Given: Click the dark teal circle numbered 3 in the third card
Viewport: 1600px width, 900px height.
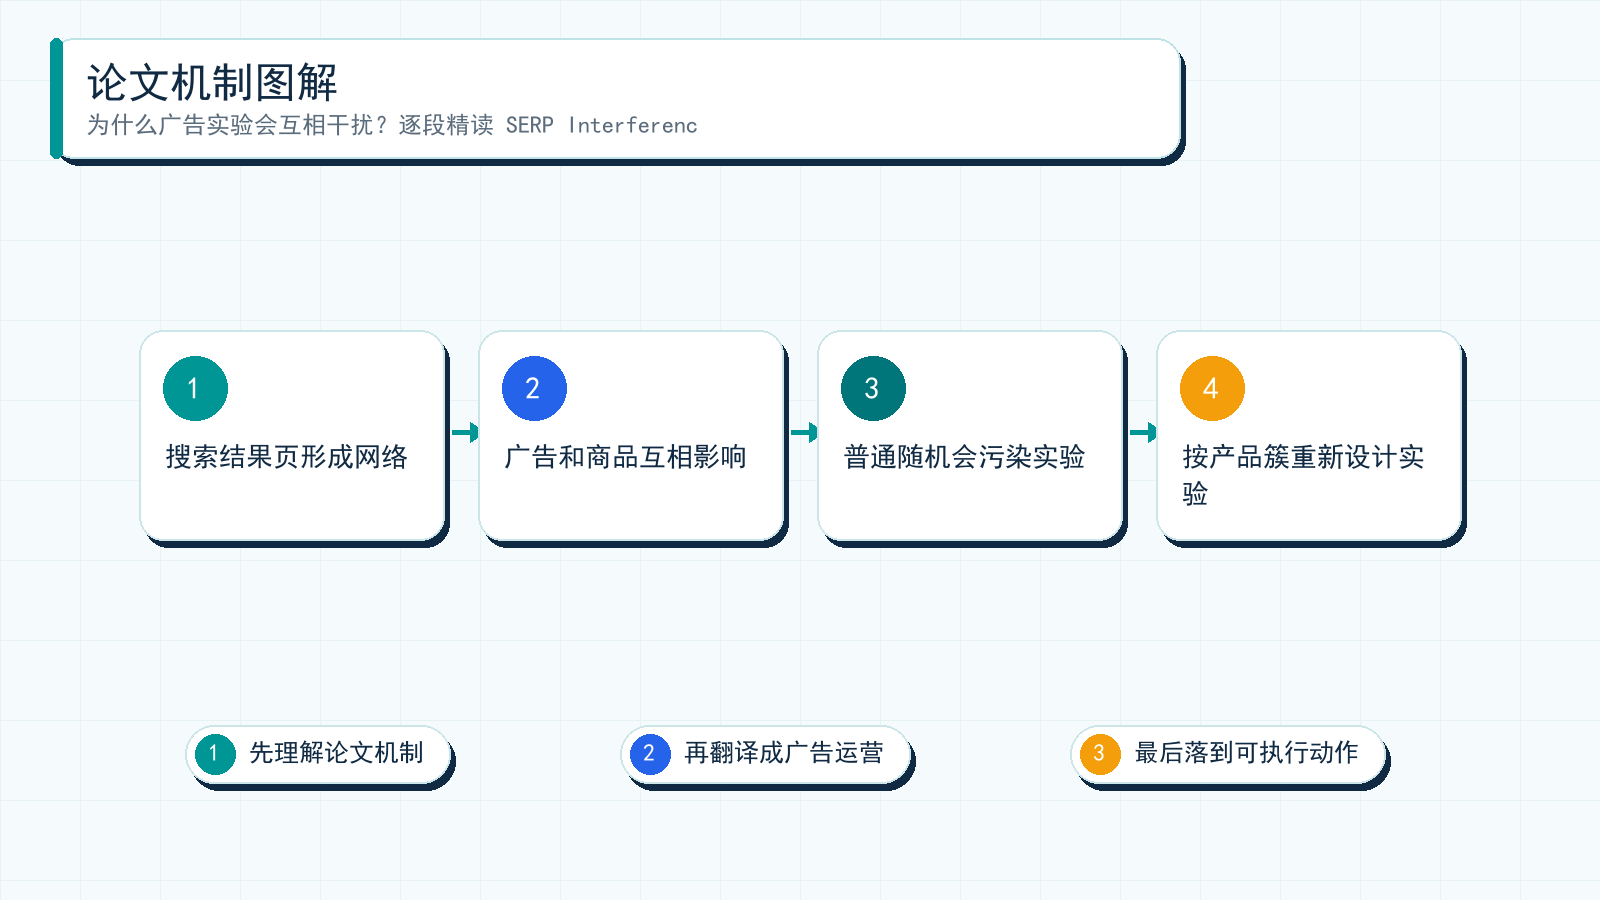Looking at the screenshot, I should pos(873,388).
